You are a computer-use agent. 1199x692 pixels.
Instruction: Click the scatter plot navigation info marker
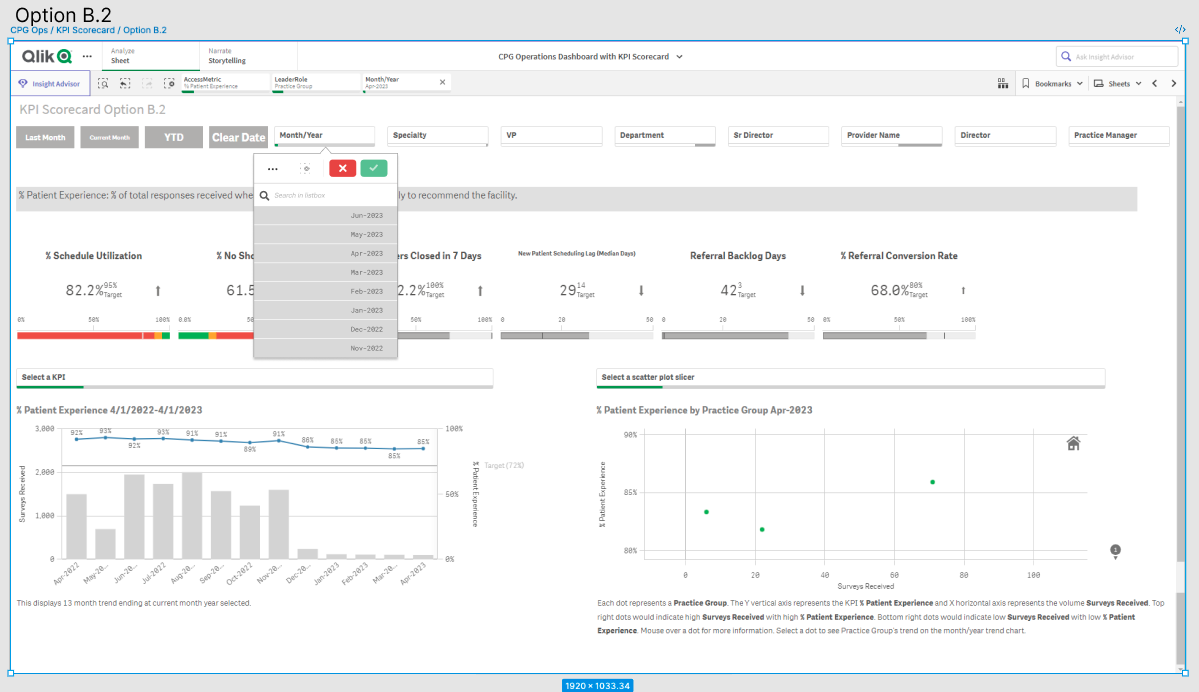point(1116,551)
